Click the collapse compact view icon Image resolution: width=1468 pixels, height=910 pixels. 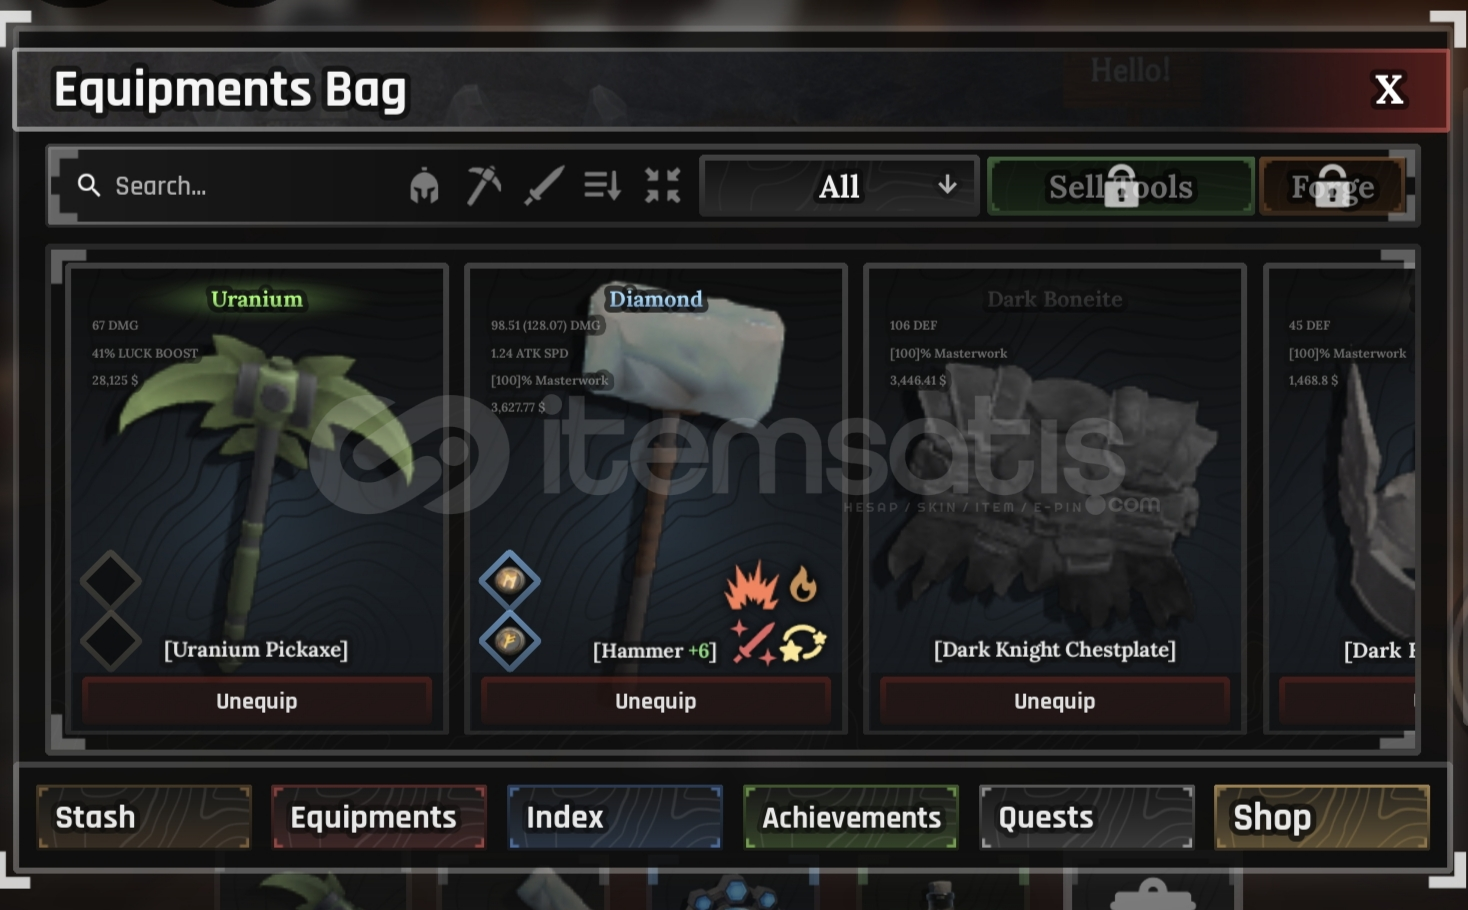point(662,186)
